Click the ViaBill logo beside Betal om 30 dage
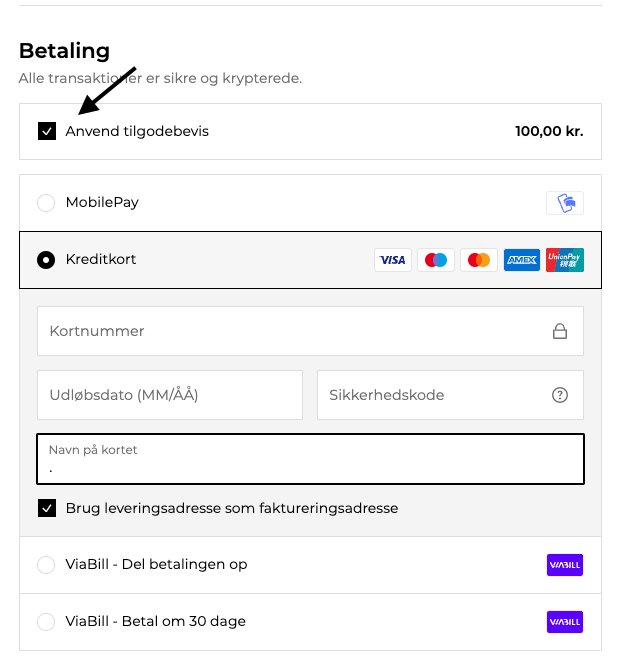Screen dimensions: 632x665 (565, 622)
